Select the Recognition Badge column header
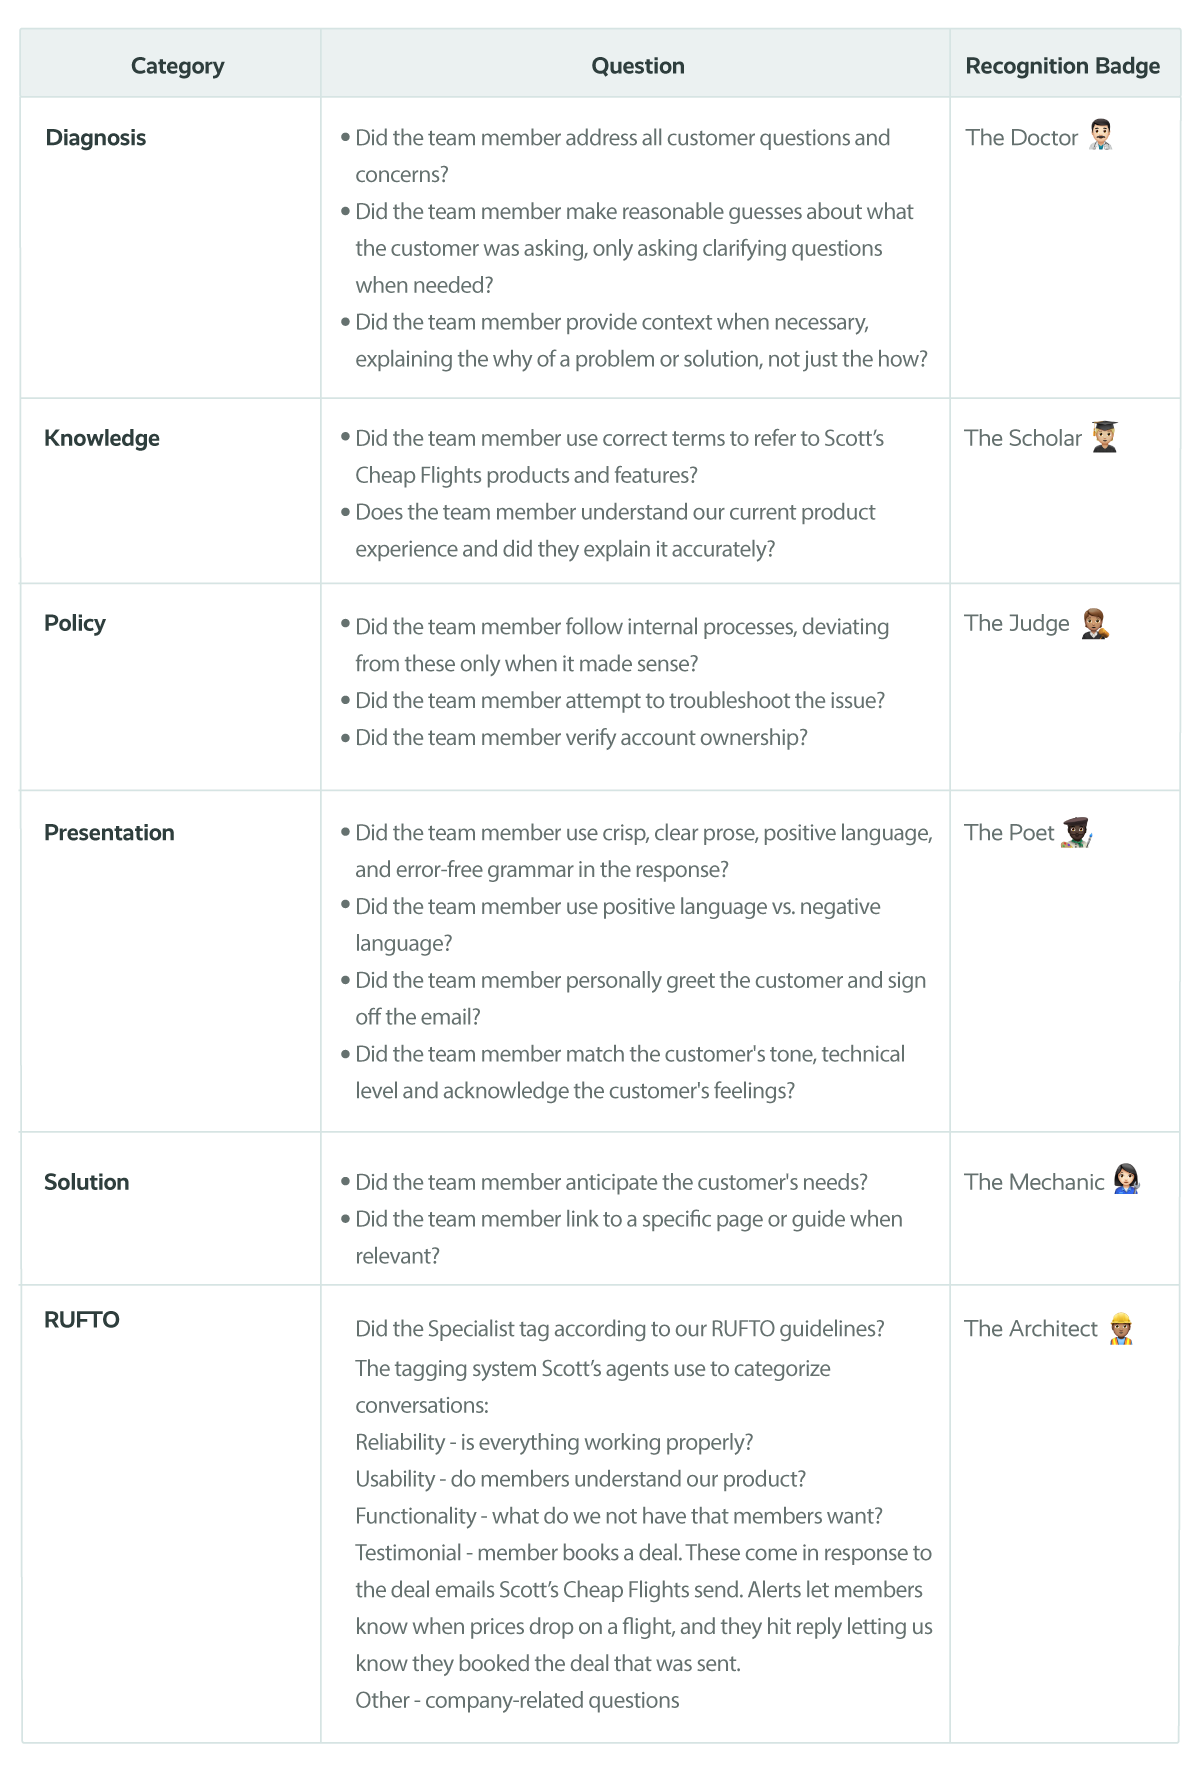1200x1766 pixels. (1062, 66)
